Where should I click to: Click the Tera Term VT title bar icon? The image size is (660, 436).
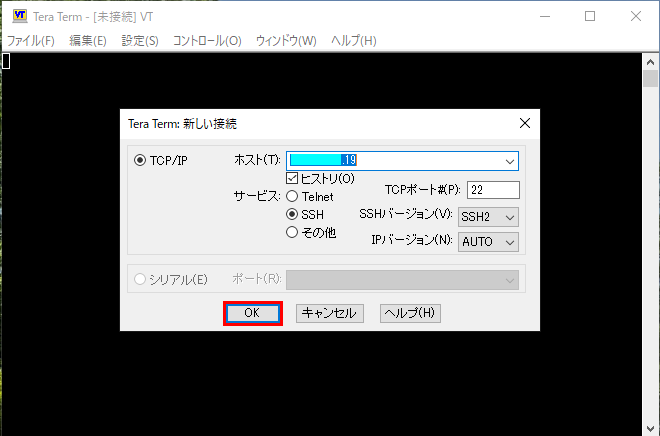tap(19, 16)
